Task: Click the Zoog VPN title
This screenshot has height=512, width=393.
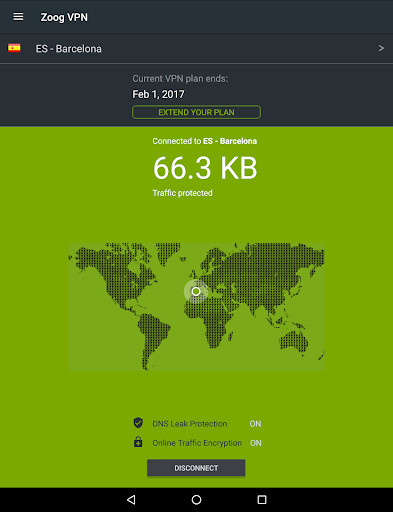Action: 64,17
